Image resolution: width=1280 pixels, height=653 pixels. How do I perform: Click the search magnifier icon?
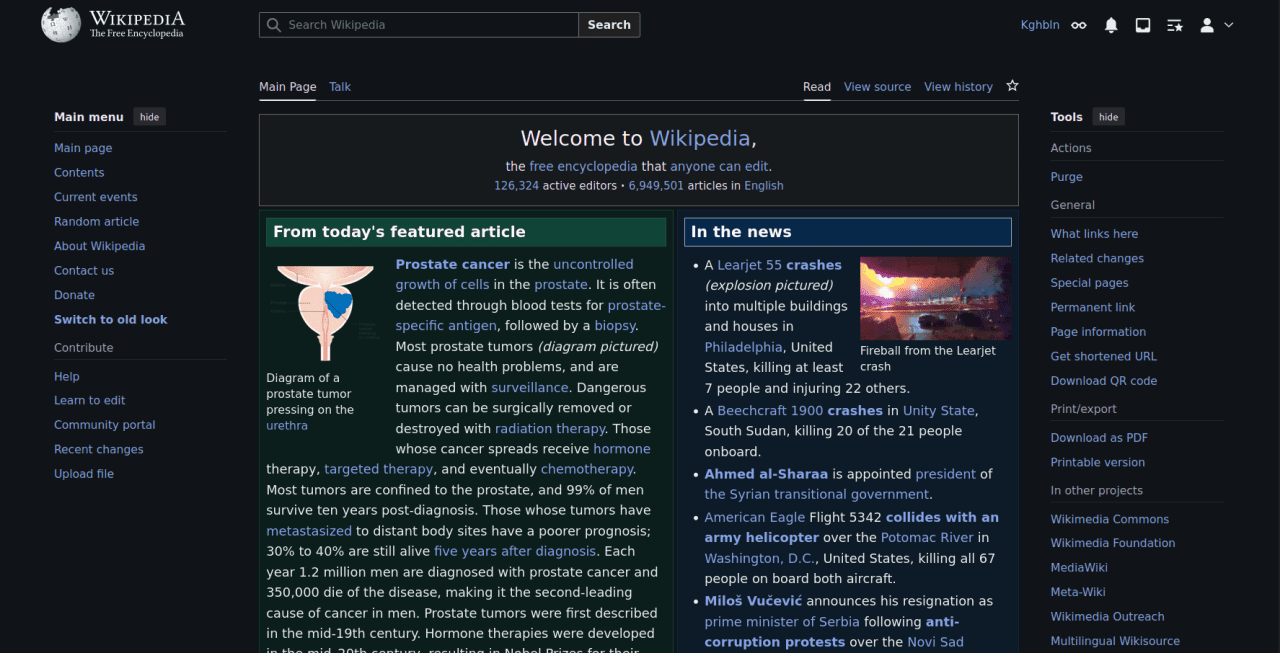click(x=272, y=25)
